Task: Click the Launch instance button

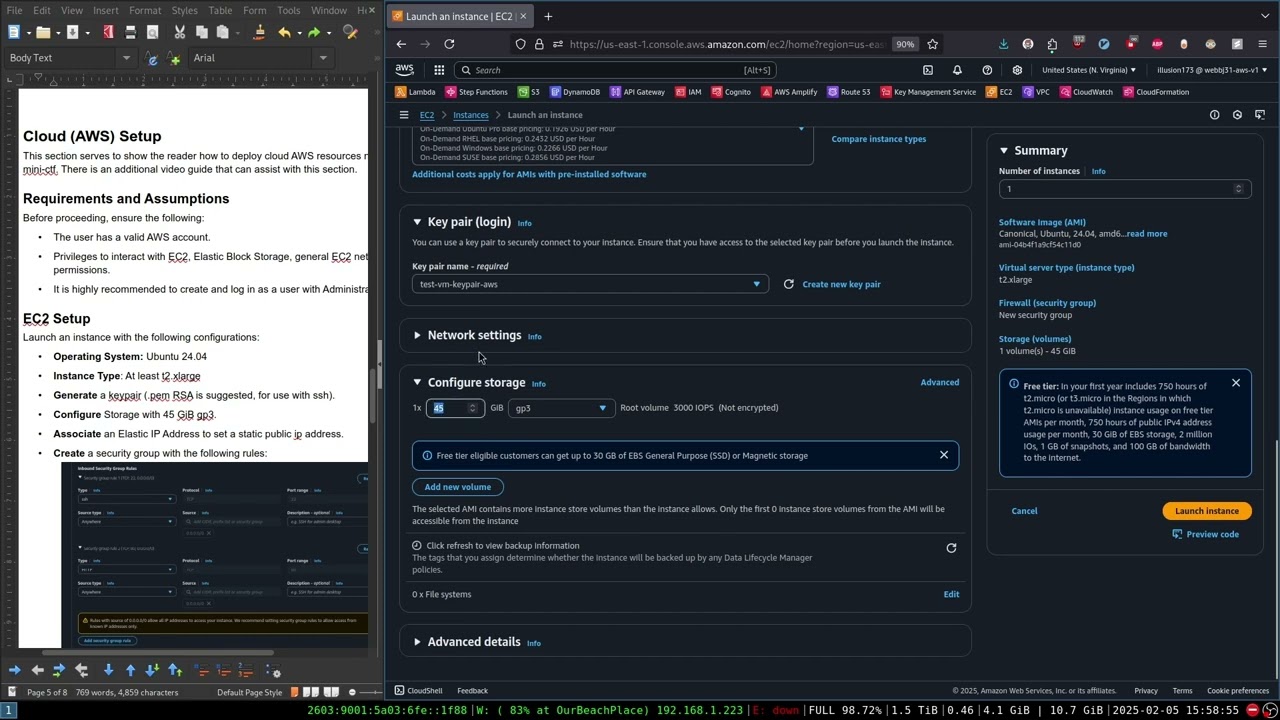Action: (1207, 511)
